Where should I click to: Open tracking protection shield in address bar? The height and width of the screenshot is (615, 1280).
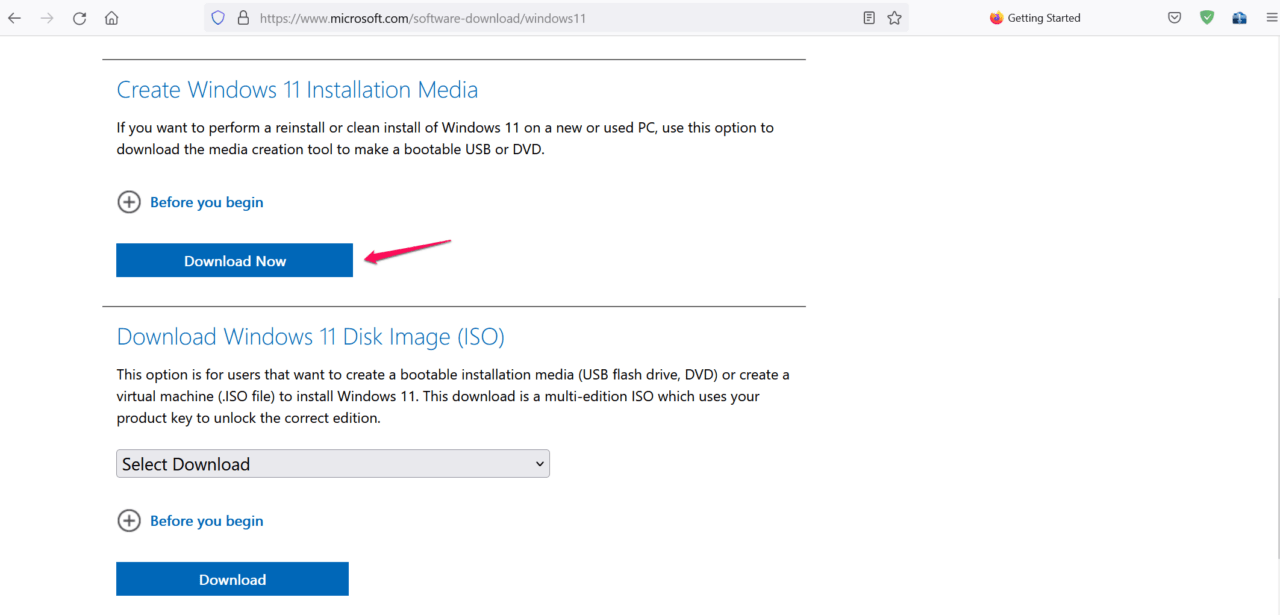click(218, 18)
